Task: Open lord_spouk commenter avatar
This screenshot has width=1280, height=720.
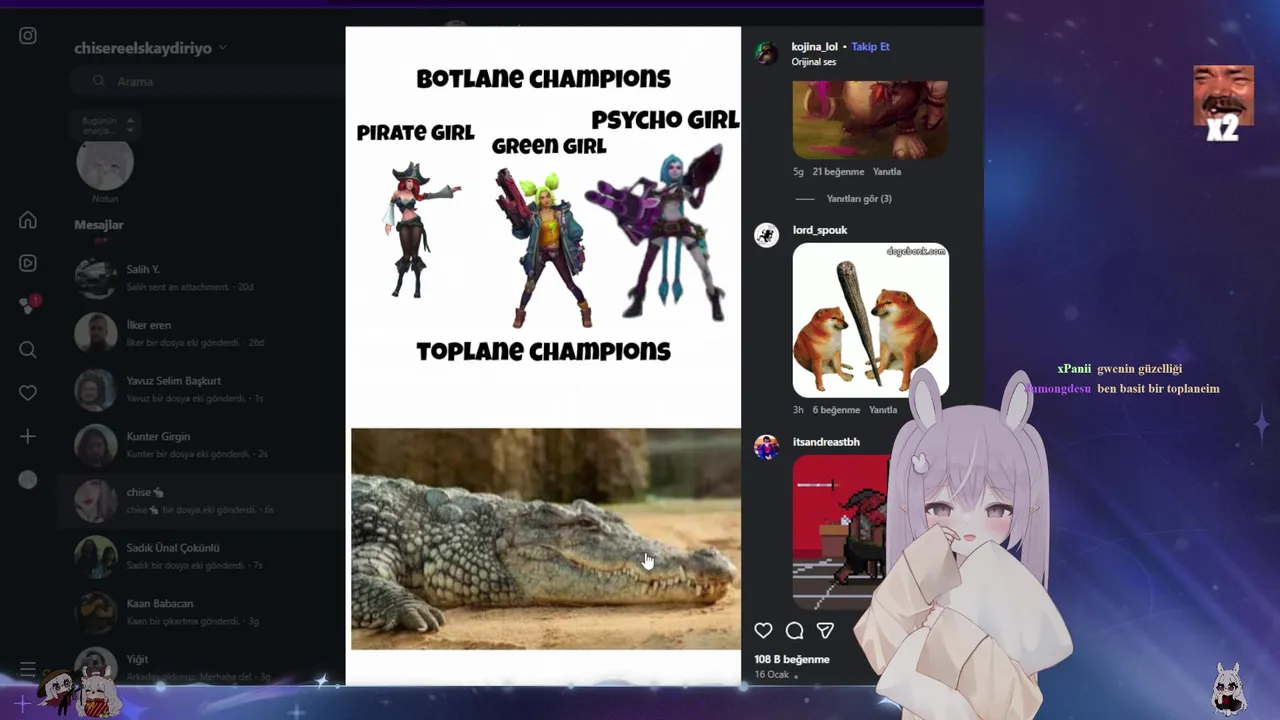Action: tap(767, 235)
